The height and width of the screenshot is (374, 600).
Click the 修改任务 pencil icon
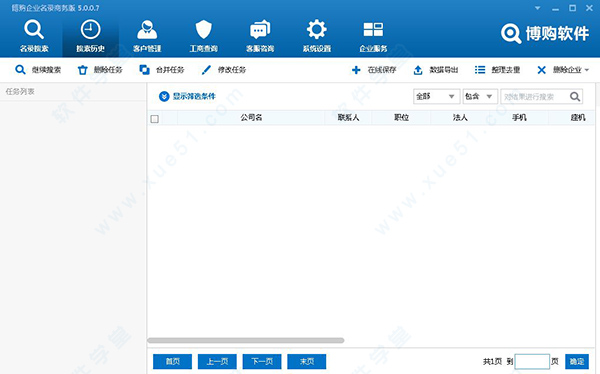pyautogui.click(x=206, y=70)
